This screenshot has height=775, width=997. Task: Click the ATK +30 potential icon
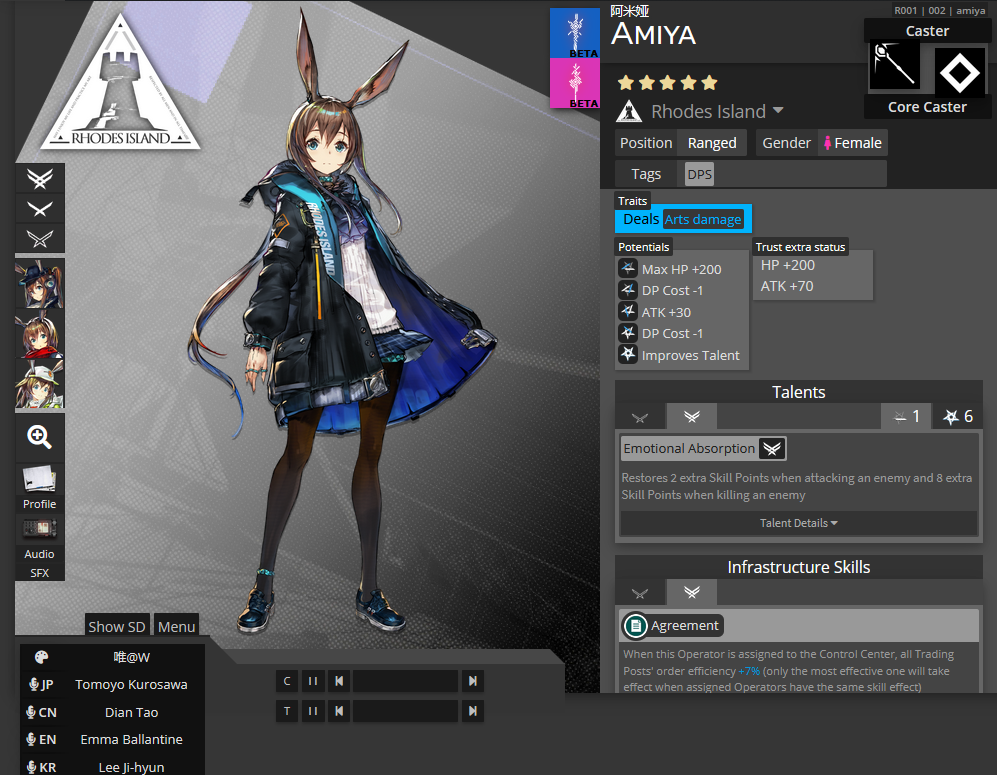(x=628, y=312)
